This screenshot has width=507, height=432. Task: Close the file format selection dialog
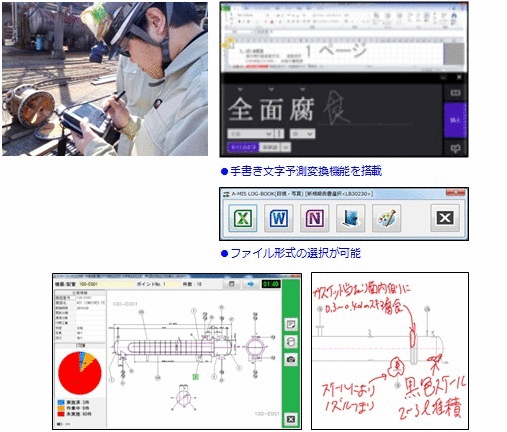(x=445, y=218)
